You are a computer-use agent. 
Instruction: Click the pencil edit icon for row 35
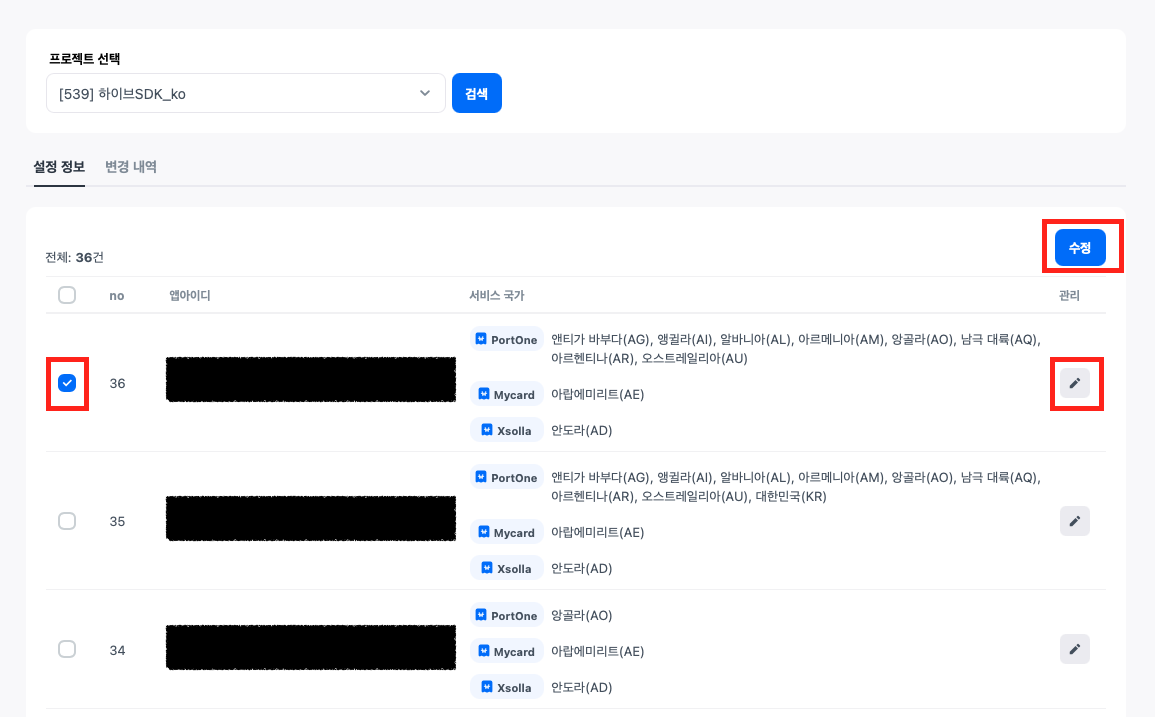pos(1074,521)
